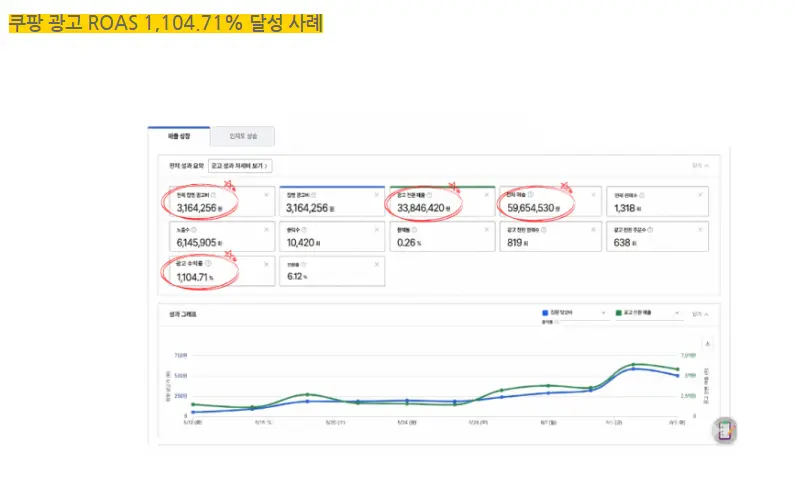The width and height of the screenshot is (801, 491).
Task: Download the performance graph
Action: coord(708,343)
